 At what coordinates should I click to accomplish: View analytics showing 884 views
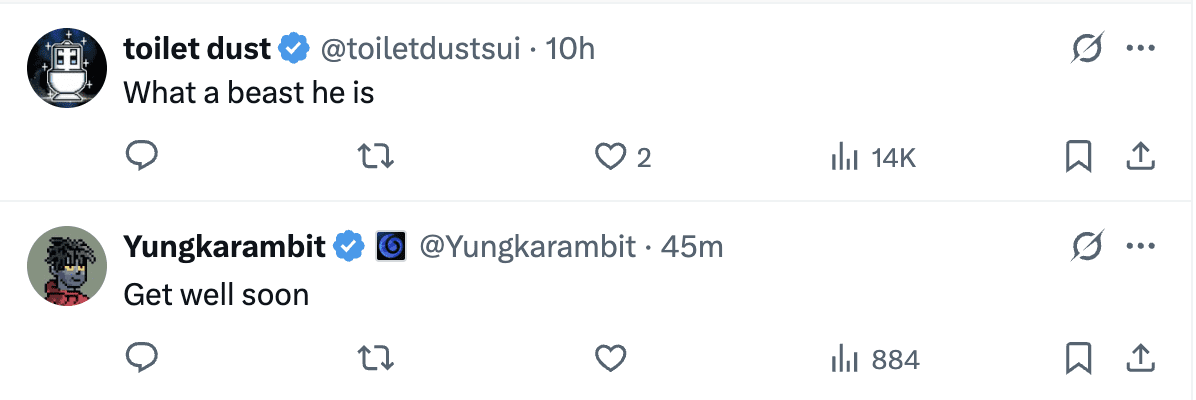tap(875, 358)
